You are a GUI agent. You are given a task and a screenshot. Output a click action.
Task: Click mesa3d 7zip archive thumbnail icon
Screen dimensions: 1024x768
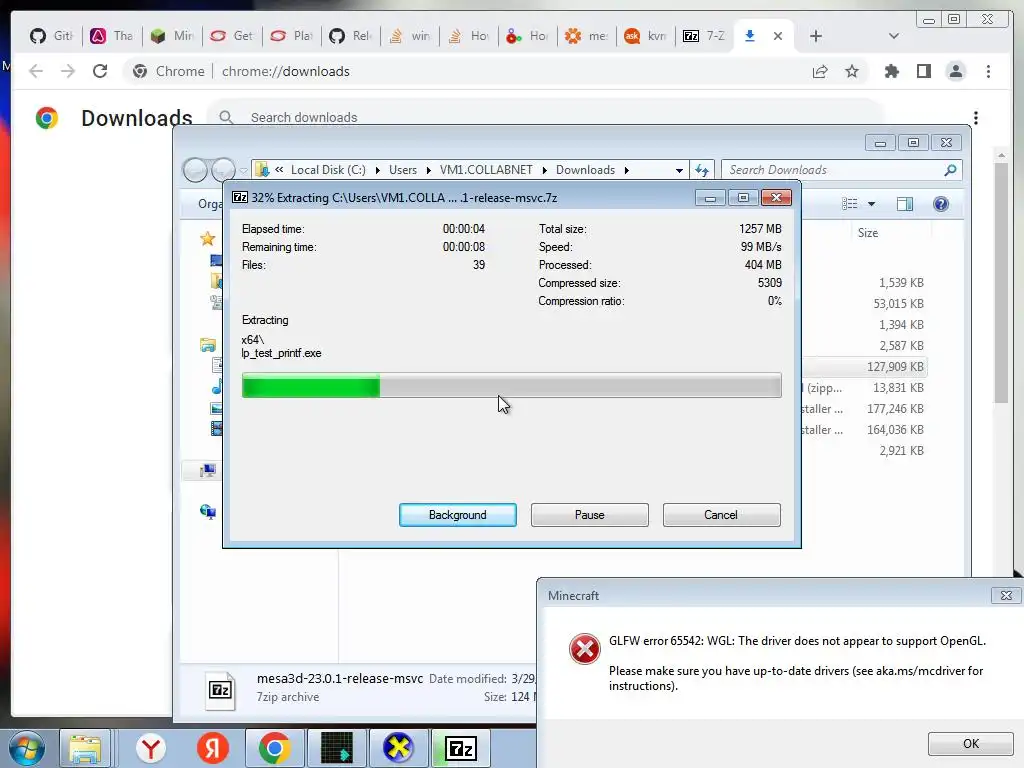coord(220,690)
